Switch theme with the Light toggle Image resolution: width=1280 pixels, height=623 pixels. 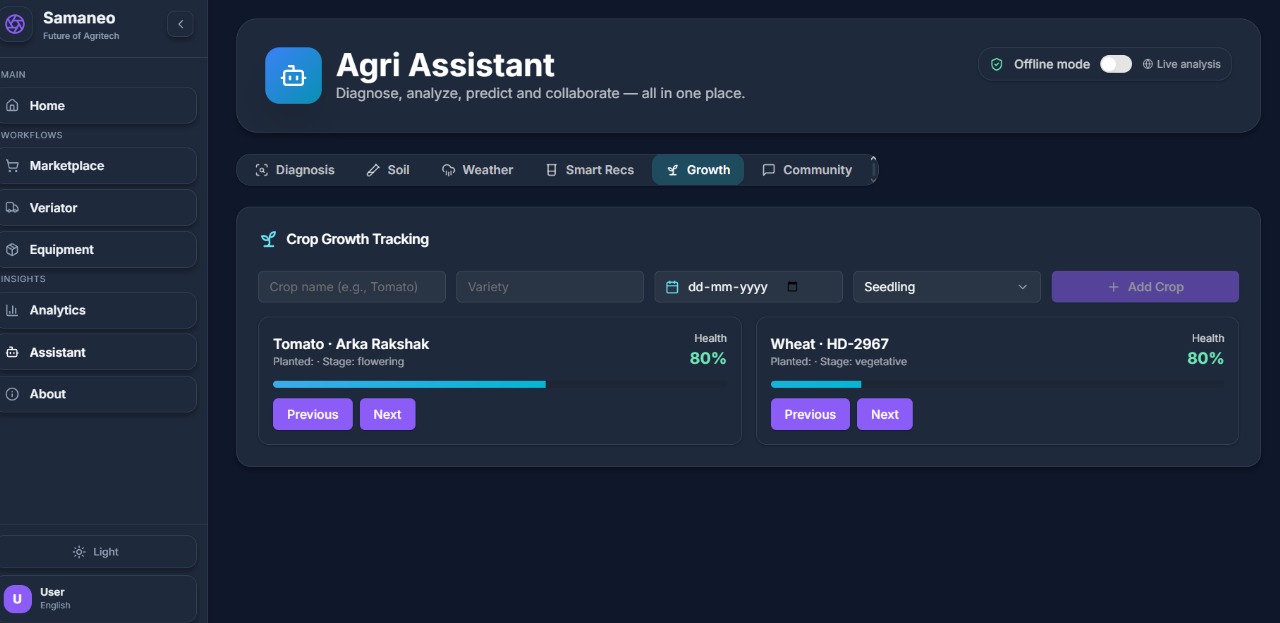97,552
